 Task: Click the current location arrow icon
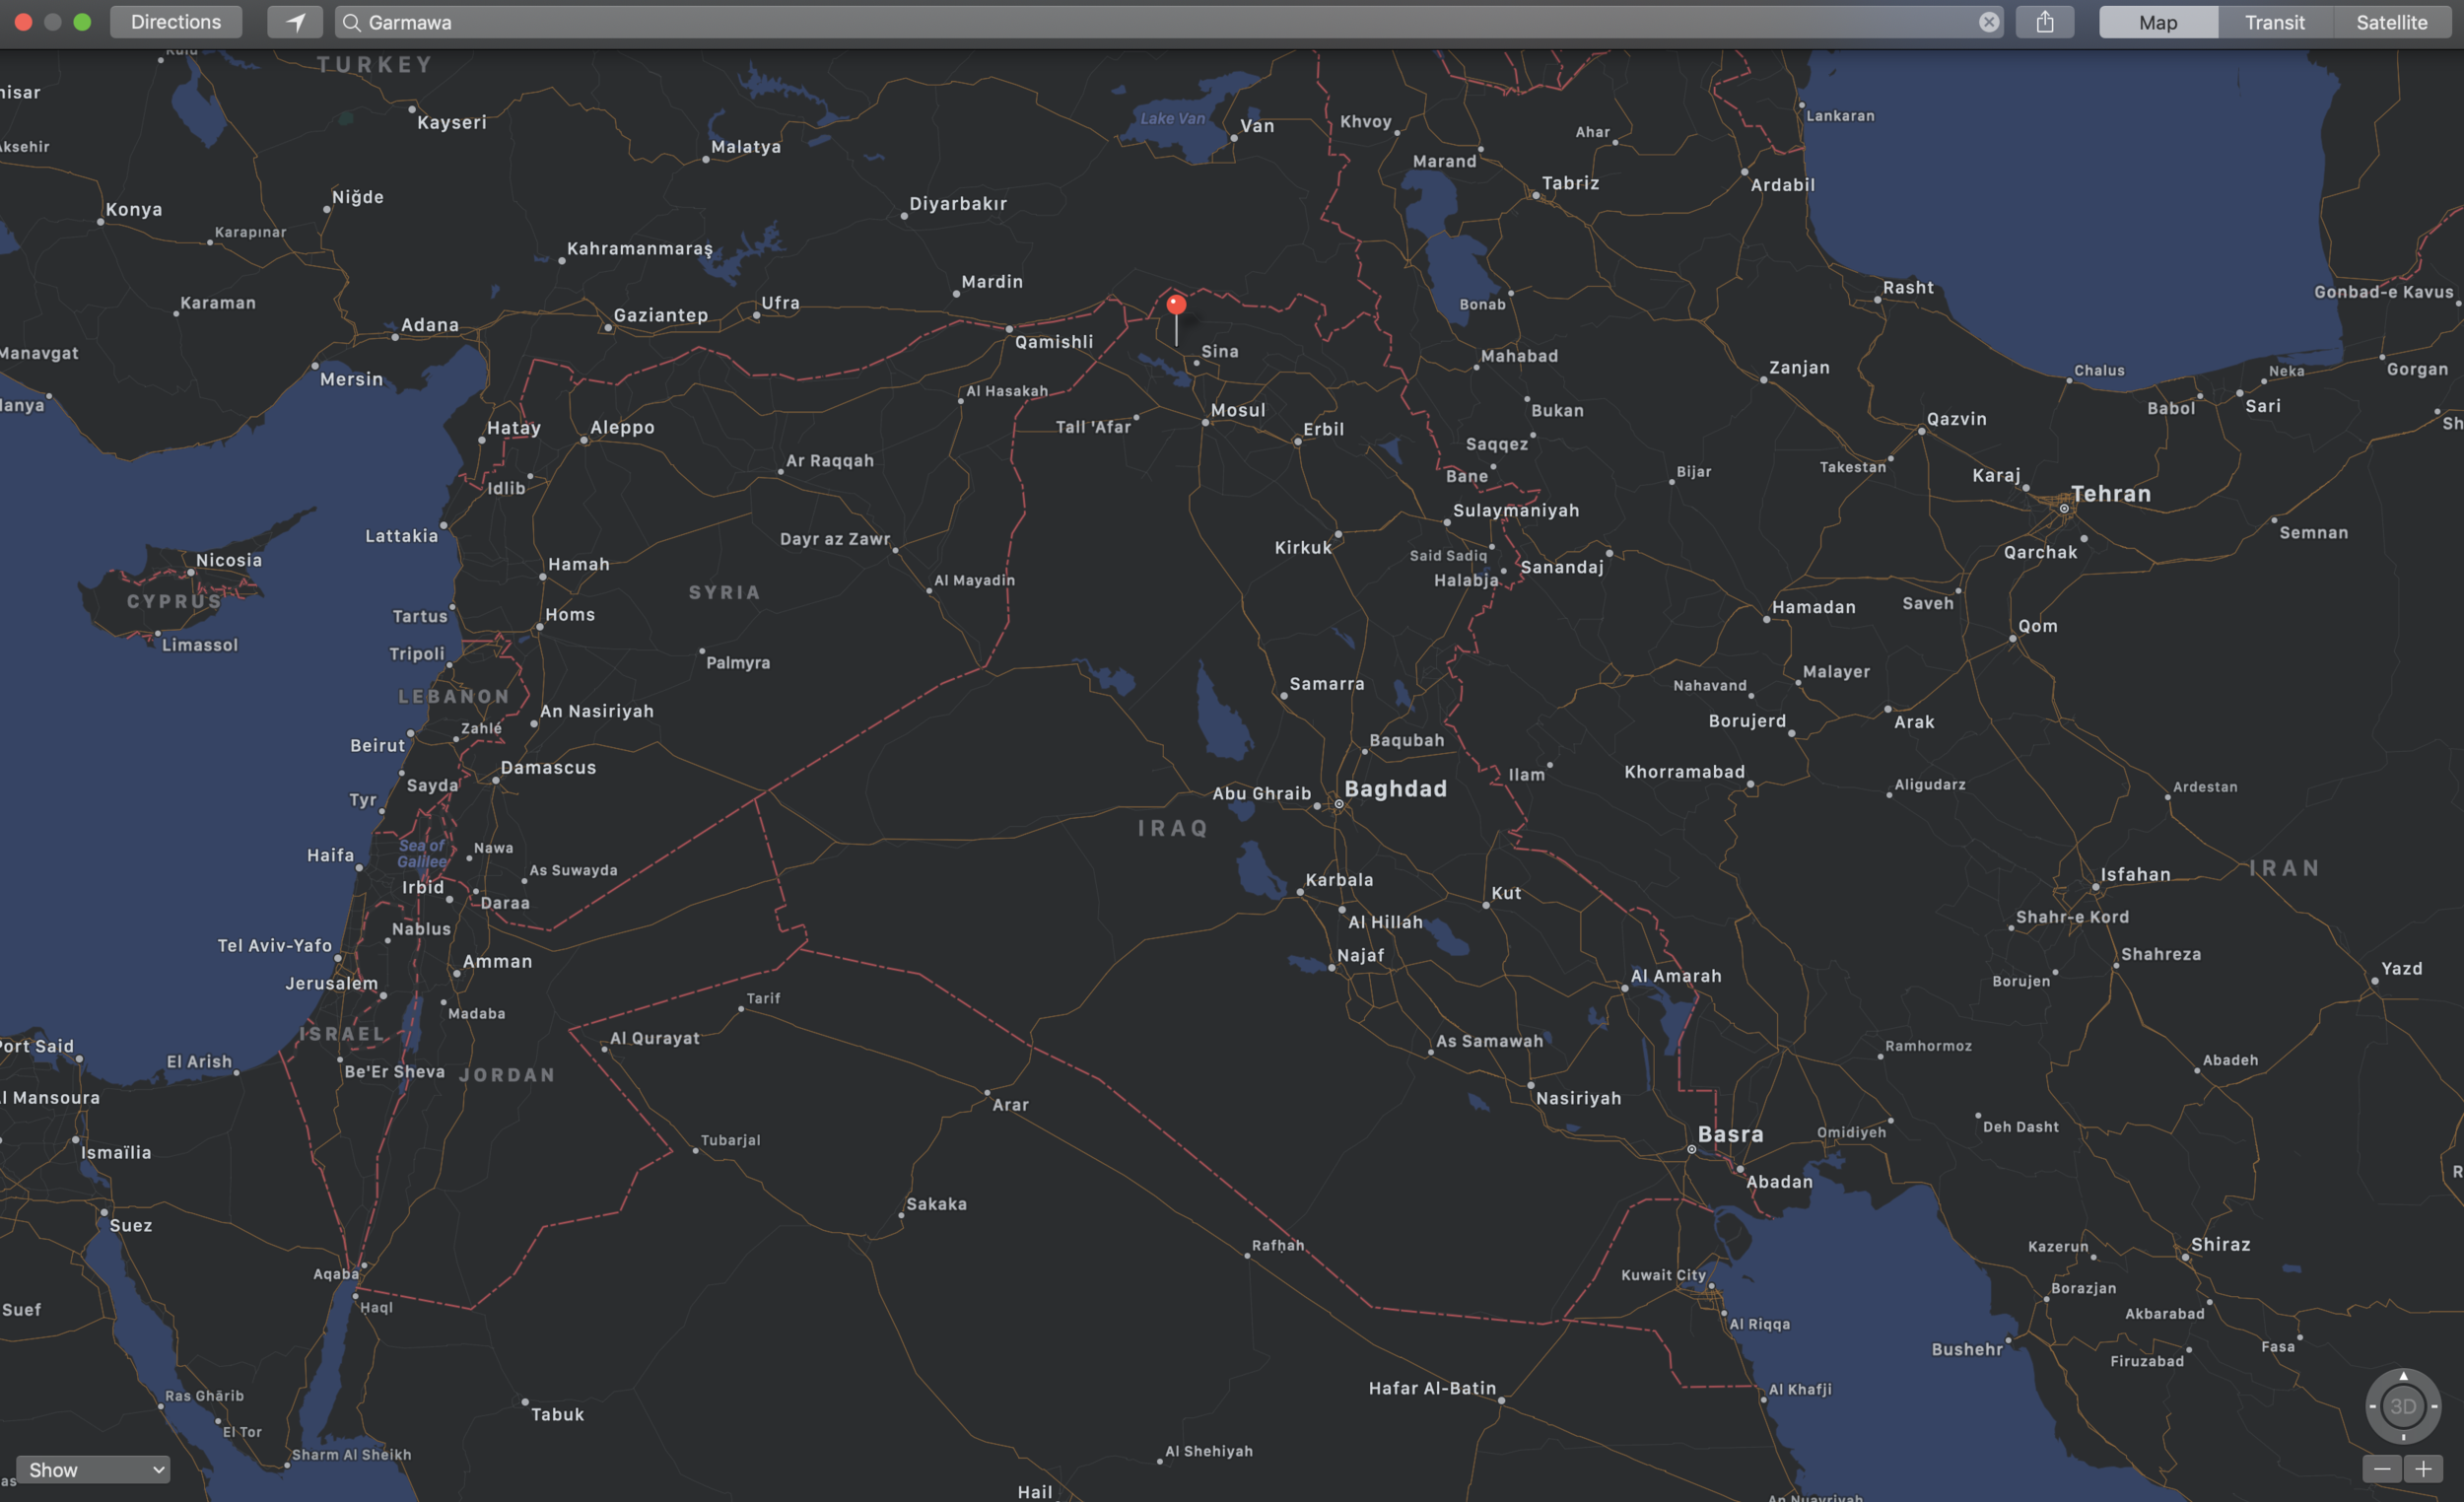pyautogui.click(x=295, y=22)
